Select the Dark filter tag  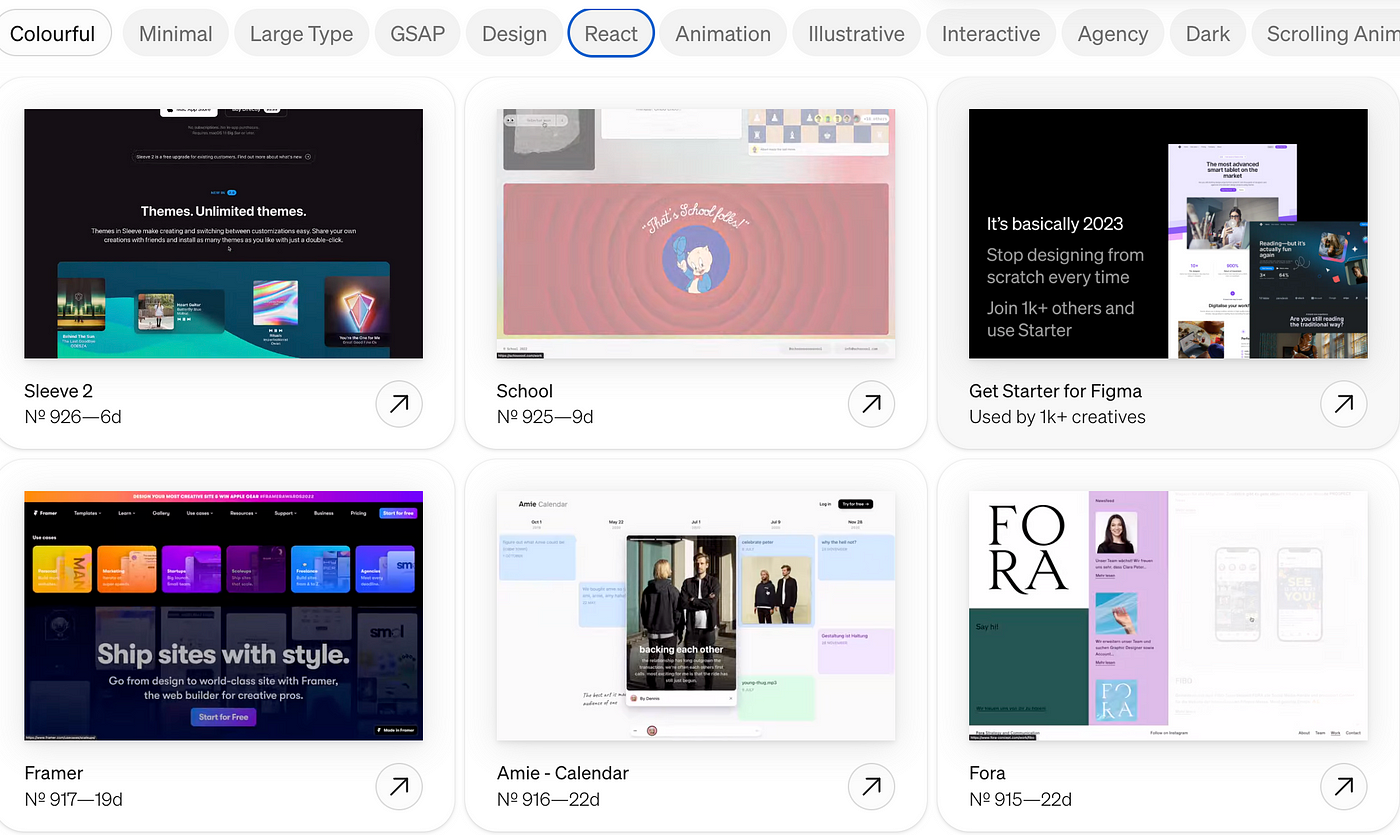point(1208,33)
